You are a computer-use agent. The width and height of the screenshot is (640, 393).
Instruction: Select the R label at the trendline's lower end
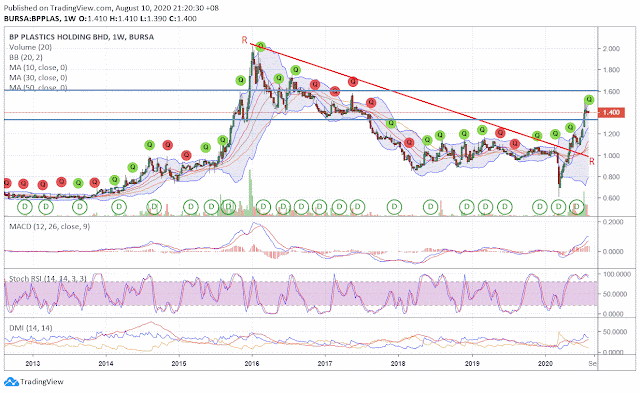(591, 162)
